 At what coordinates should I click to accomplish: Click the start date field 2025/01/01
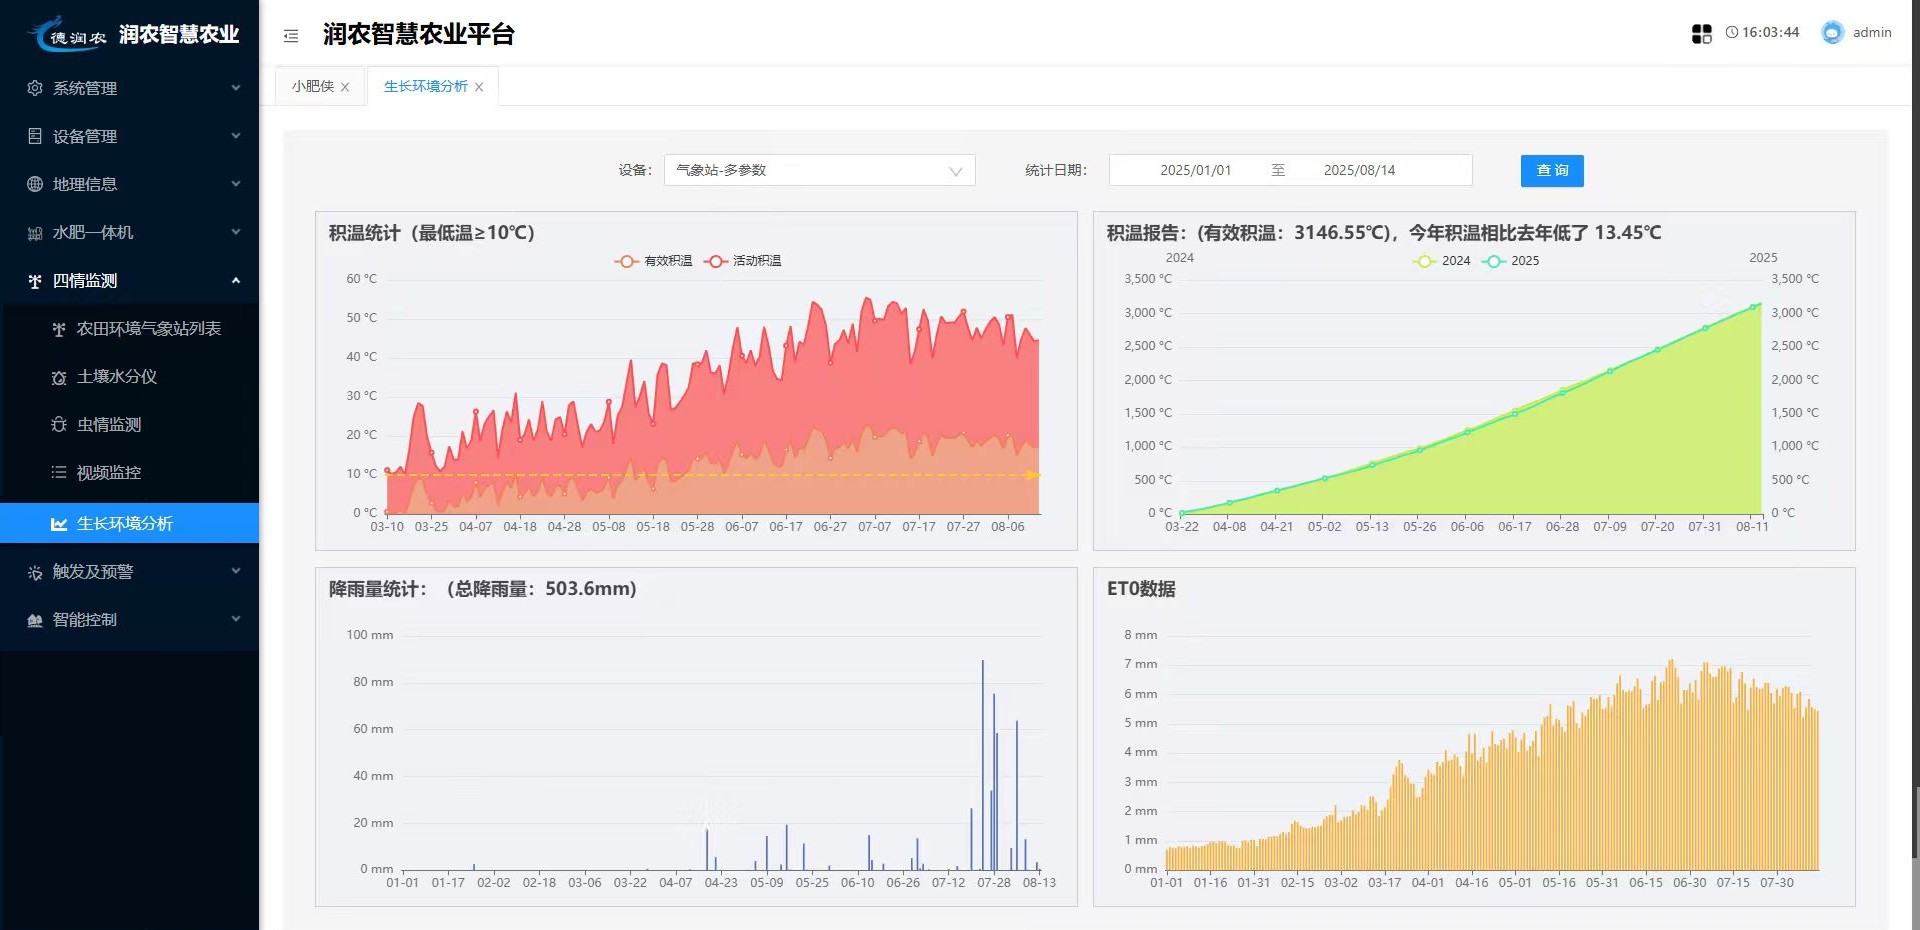click(x=1195, y=171)
